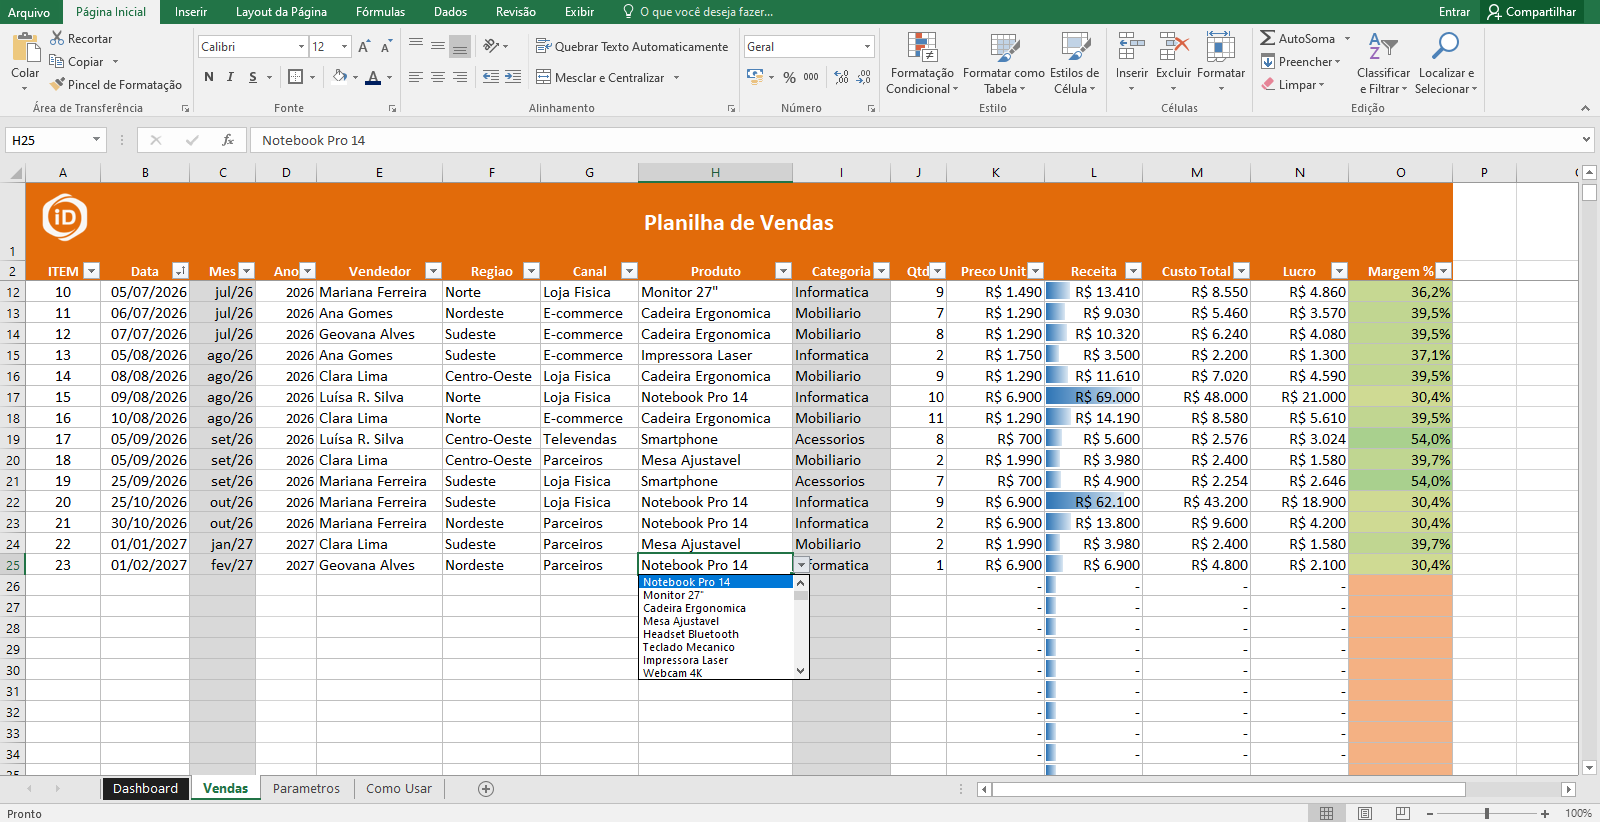Open the Dados ribbon tab
The image size is (1600, 822).
[x=450, y=12]
